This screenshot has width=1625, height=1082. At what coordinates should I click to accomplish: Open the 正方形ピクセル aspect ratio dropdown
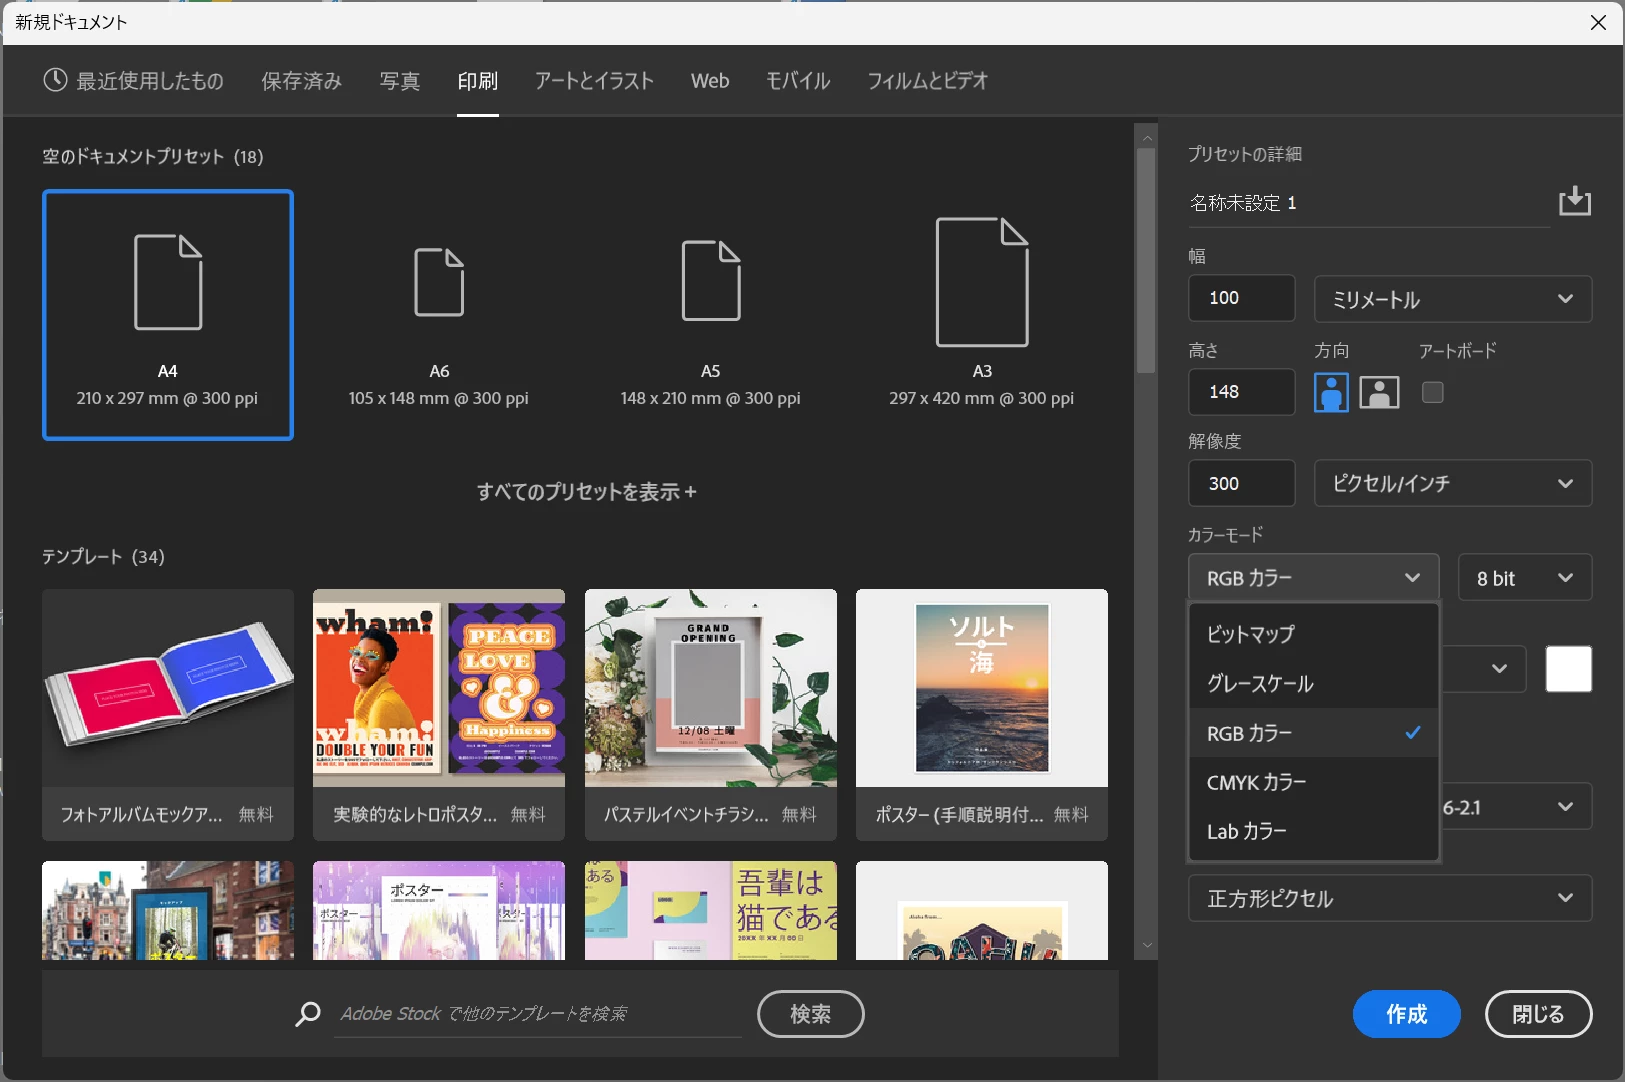1390,898
